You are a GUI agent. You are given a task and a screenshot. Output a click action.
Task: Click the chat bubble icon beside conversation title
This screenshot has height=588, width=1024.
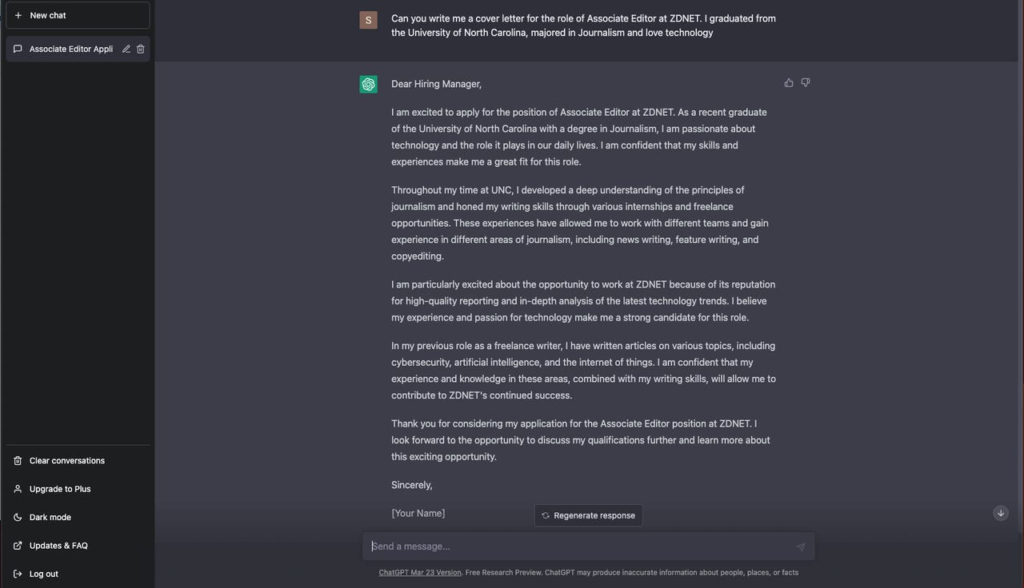18,49
